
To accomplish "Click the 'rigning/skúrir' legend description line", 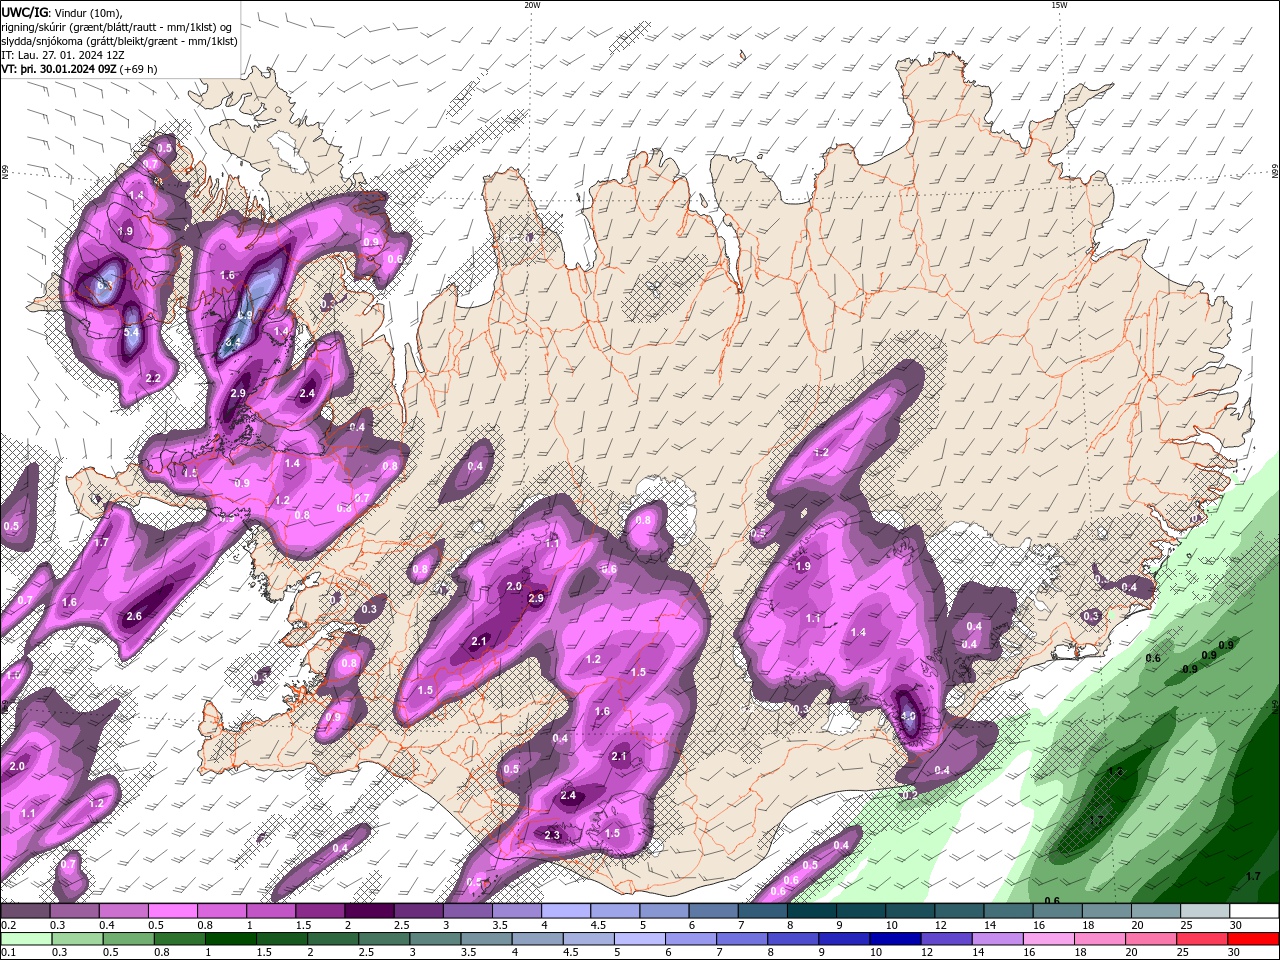I will click(116, 27).
